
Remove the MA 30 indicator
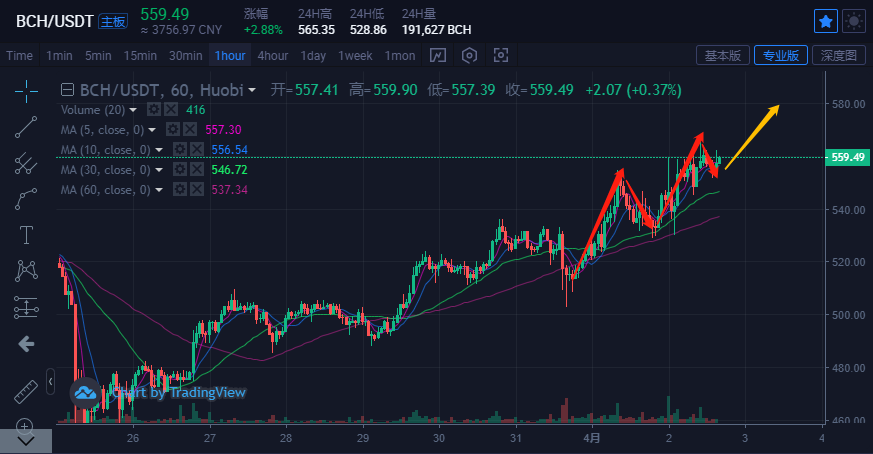(197, 169)
